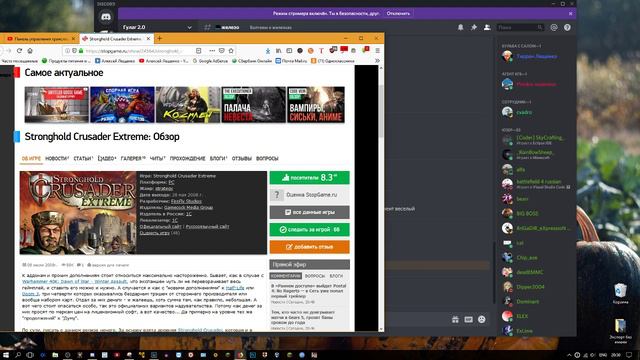This screenshot has width=640, height=360.
Task: Open pinned messages in Discord
Action: click(473, 27)
